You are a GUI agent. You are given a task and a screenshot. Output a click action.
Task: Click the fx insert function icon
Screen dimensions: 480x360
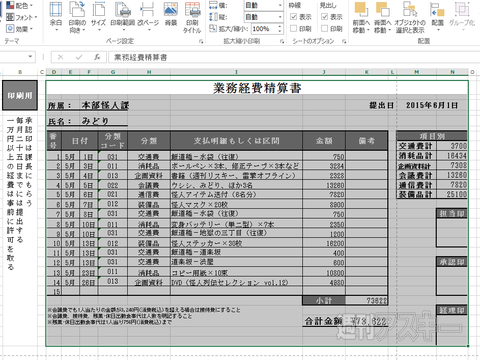click(x=97, y=57)
